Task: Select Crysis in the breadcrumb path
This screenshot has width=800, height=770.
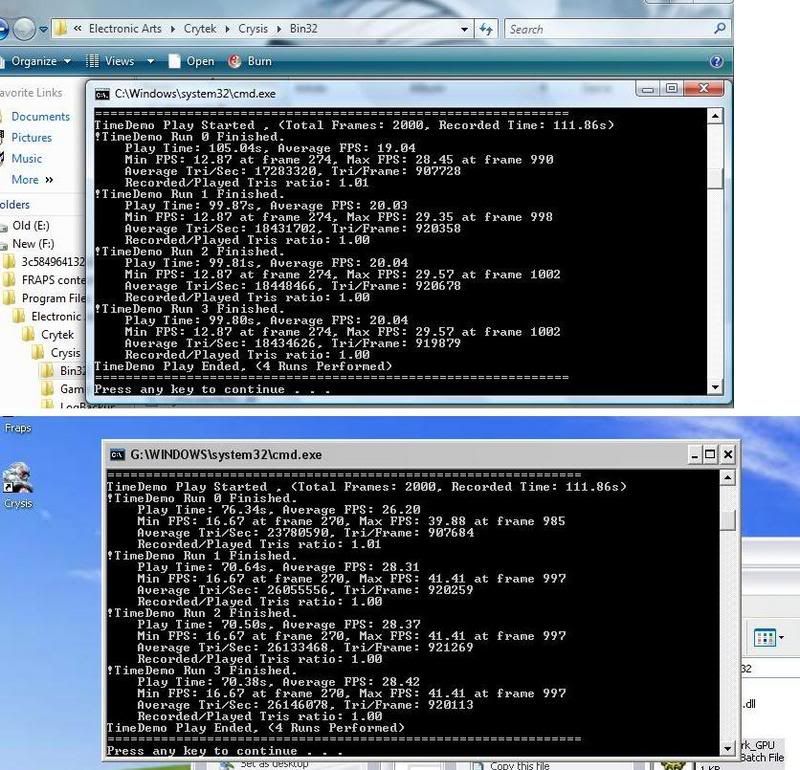Action: [x=253, y=29]
